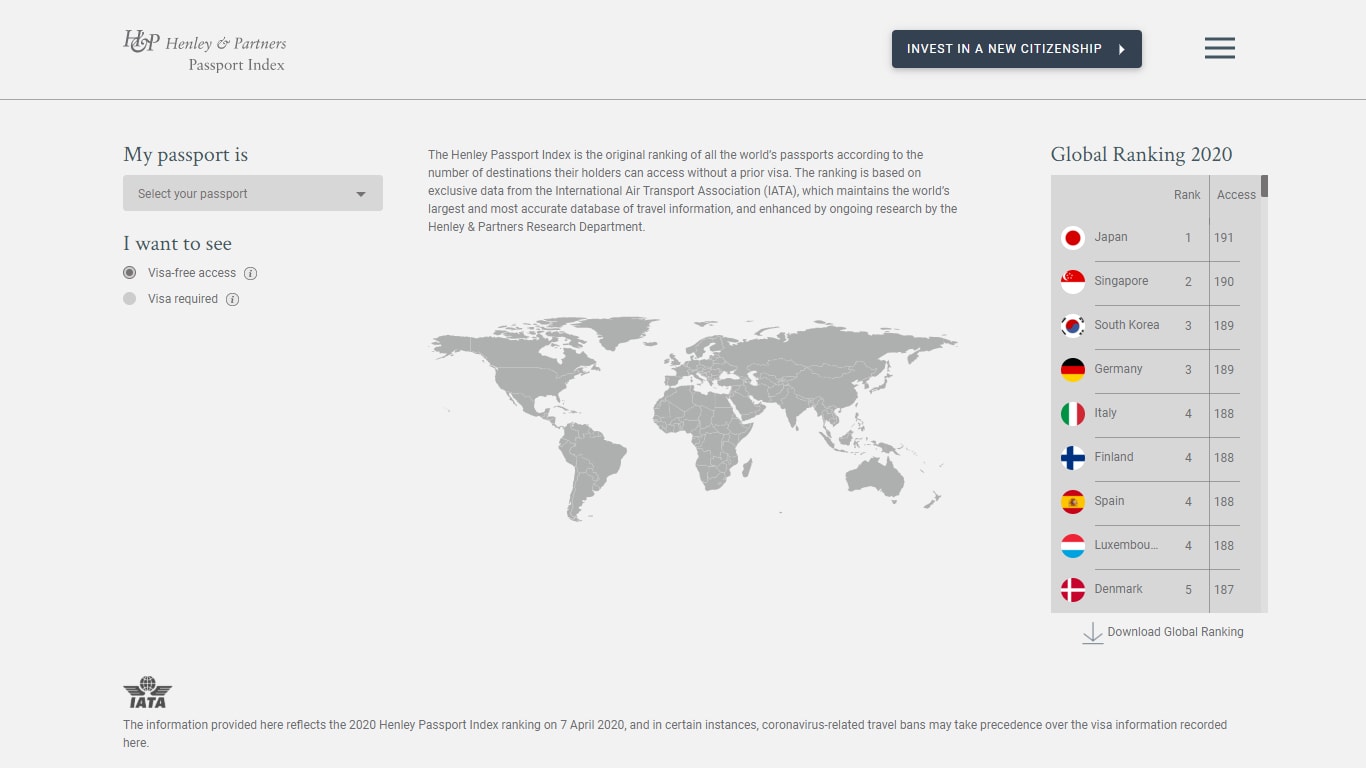Click the Spain flag icon
1366x768 pixels.
1072,502
